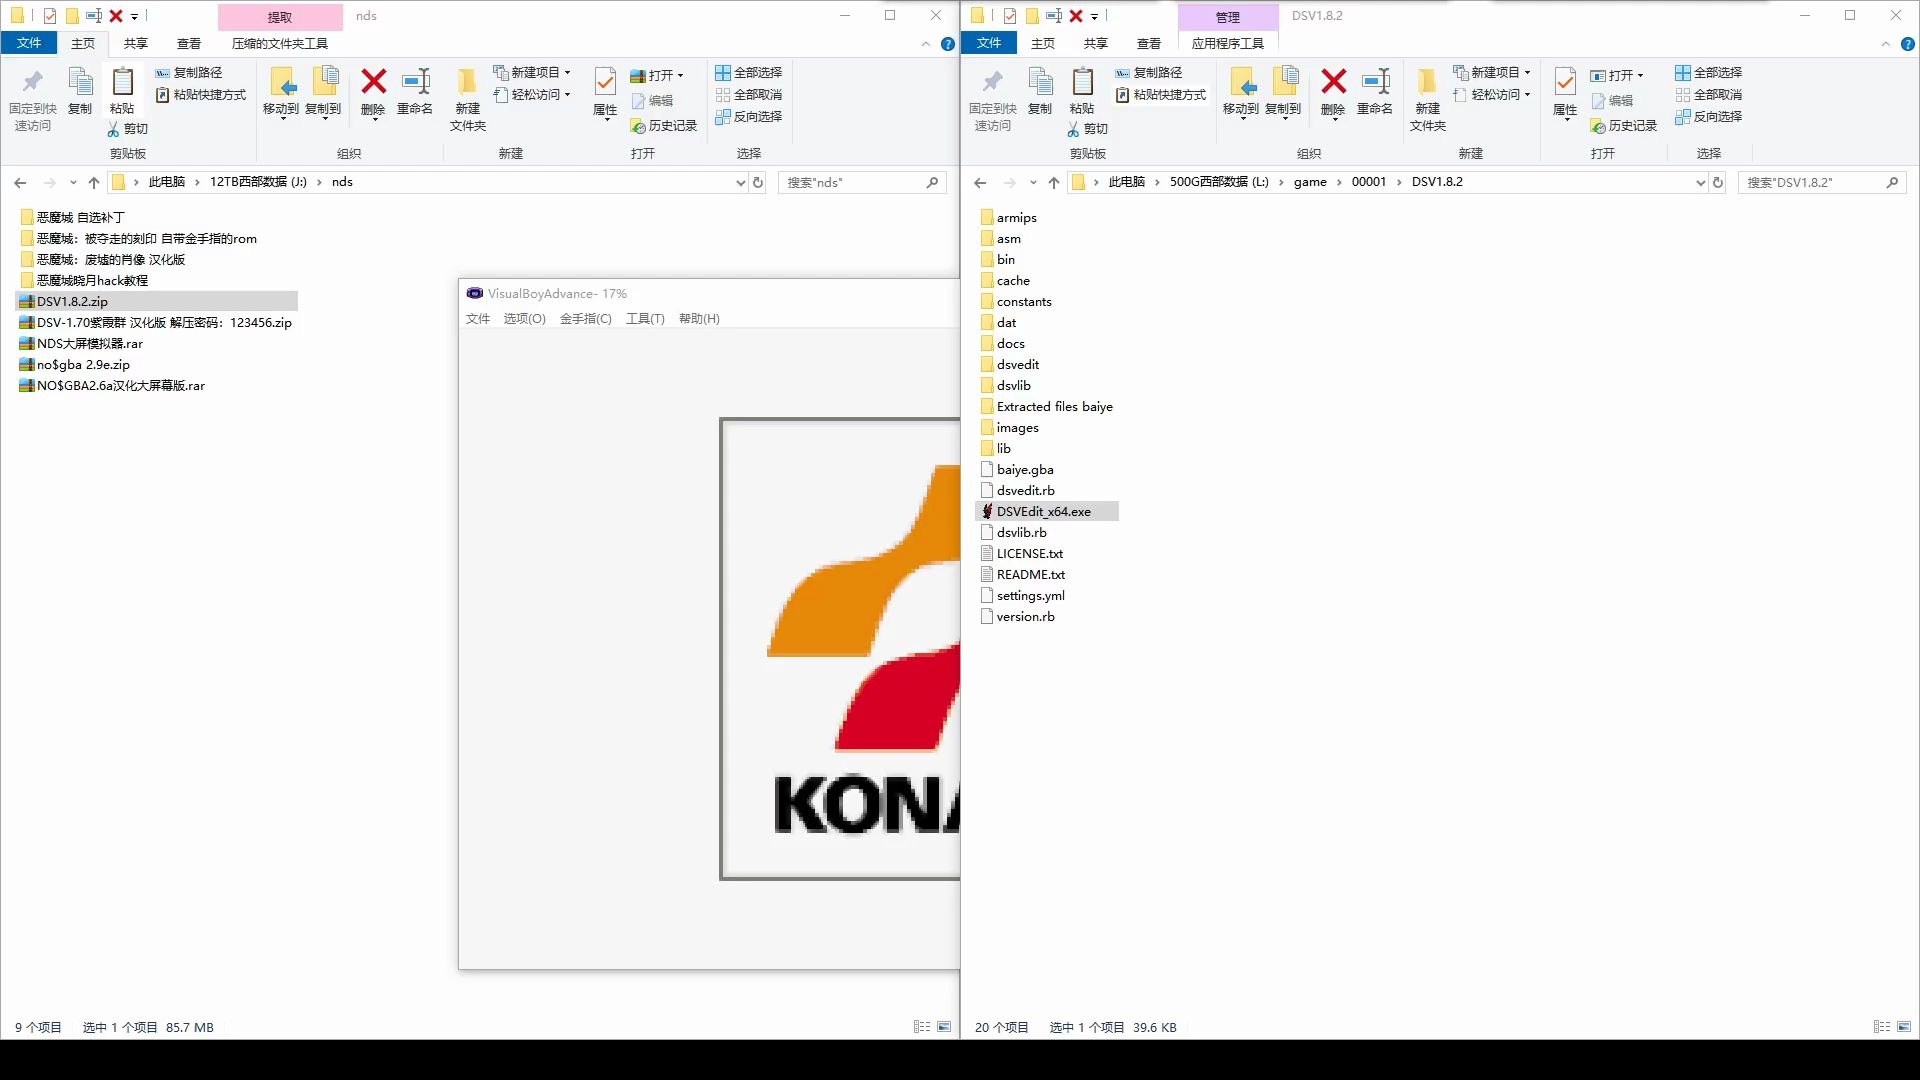The image size is (1920, 1080).
Task: Collapse ribbon in right DSV1.8.2 window
Action: pos(1885,44)
